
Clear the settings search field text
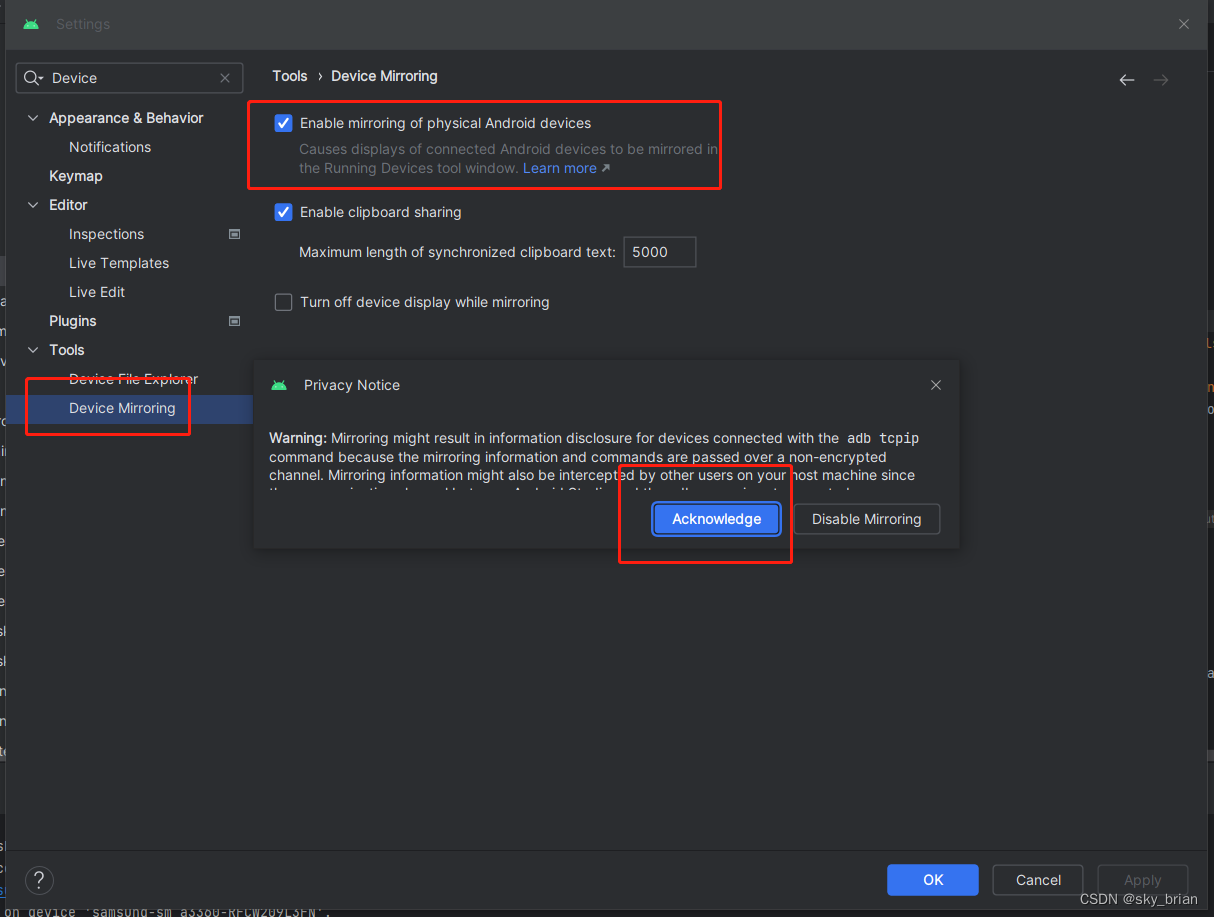(225, 78)
